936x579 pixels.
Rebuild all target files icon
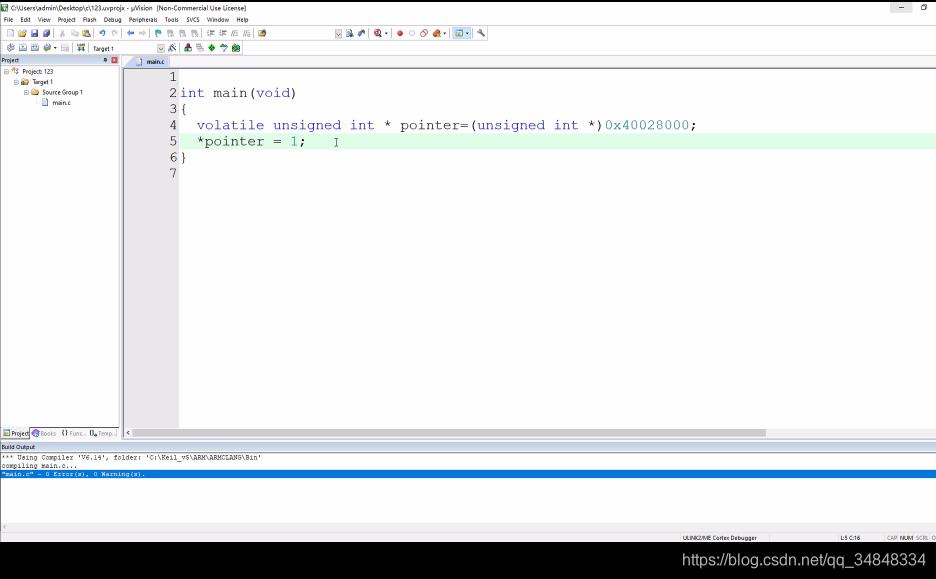[x=35, y=48]
